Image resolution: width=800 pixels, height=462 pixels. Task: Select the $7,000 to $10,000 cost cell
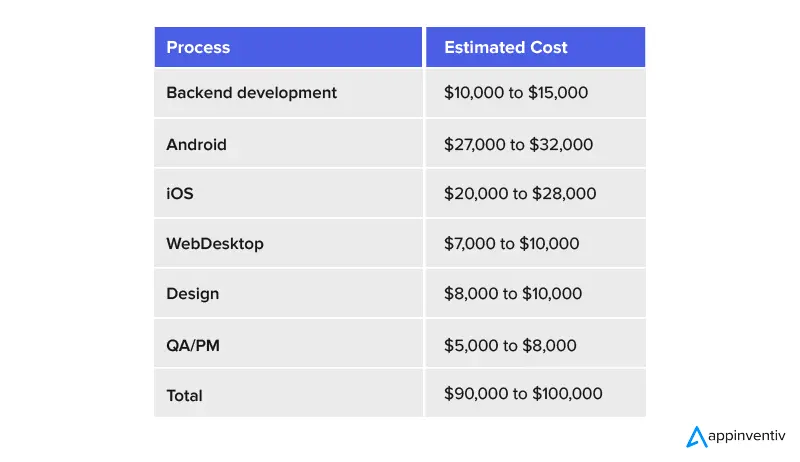(511, 244)
